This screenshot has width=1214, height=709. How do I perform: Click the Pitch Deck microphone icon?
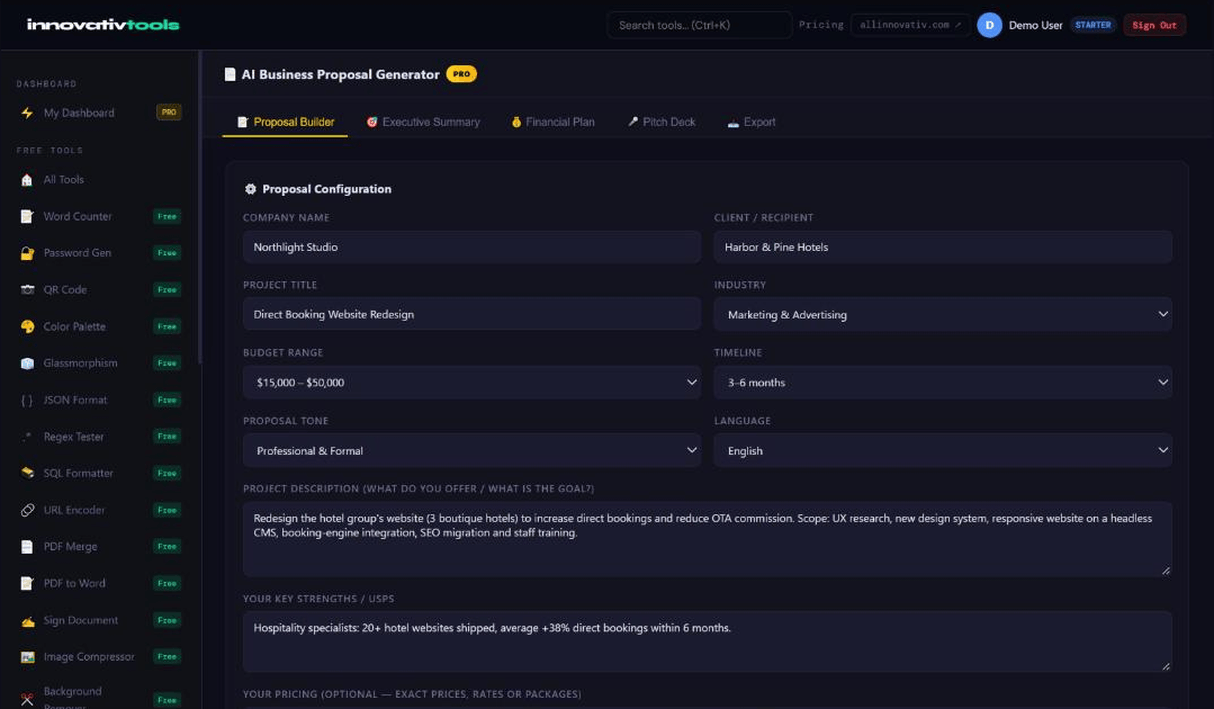click(633, 122)
